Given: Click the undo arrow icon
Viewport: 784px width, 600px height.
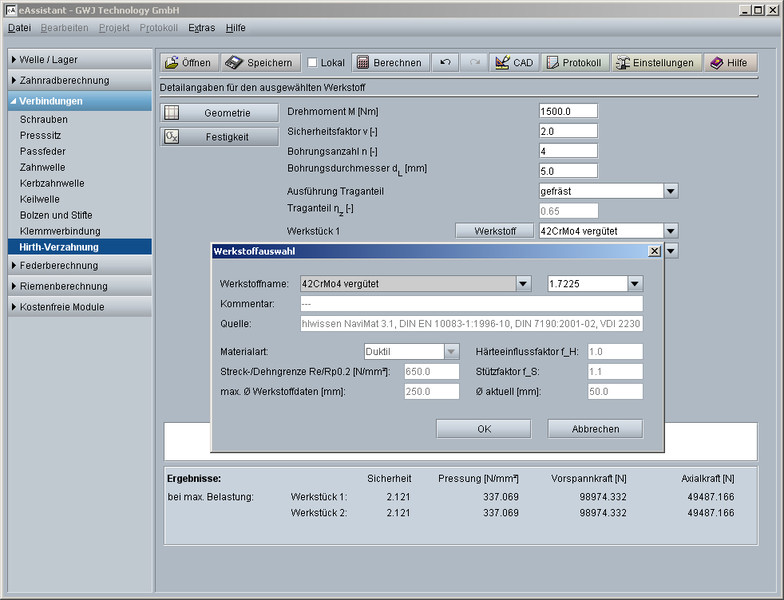Looking at the screenshot, I should (446, 62).
